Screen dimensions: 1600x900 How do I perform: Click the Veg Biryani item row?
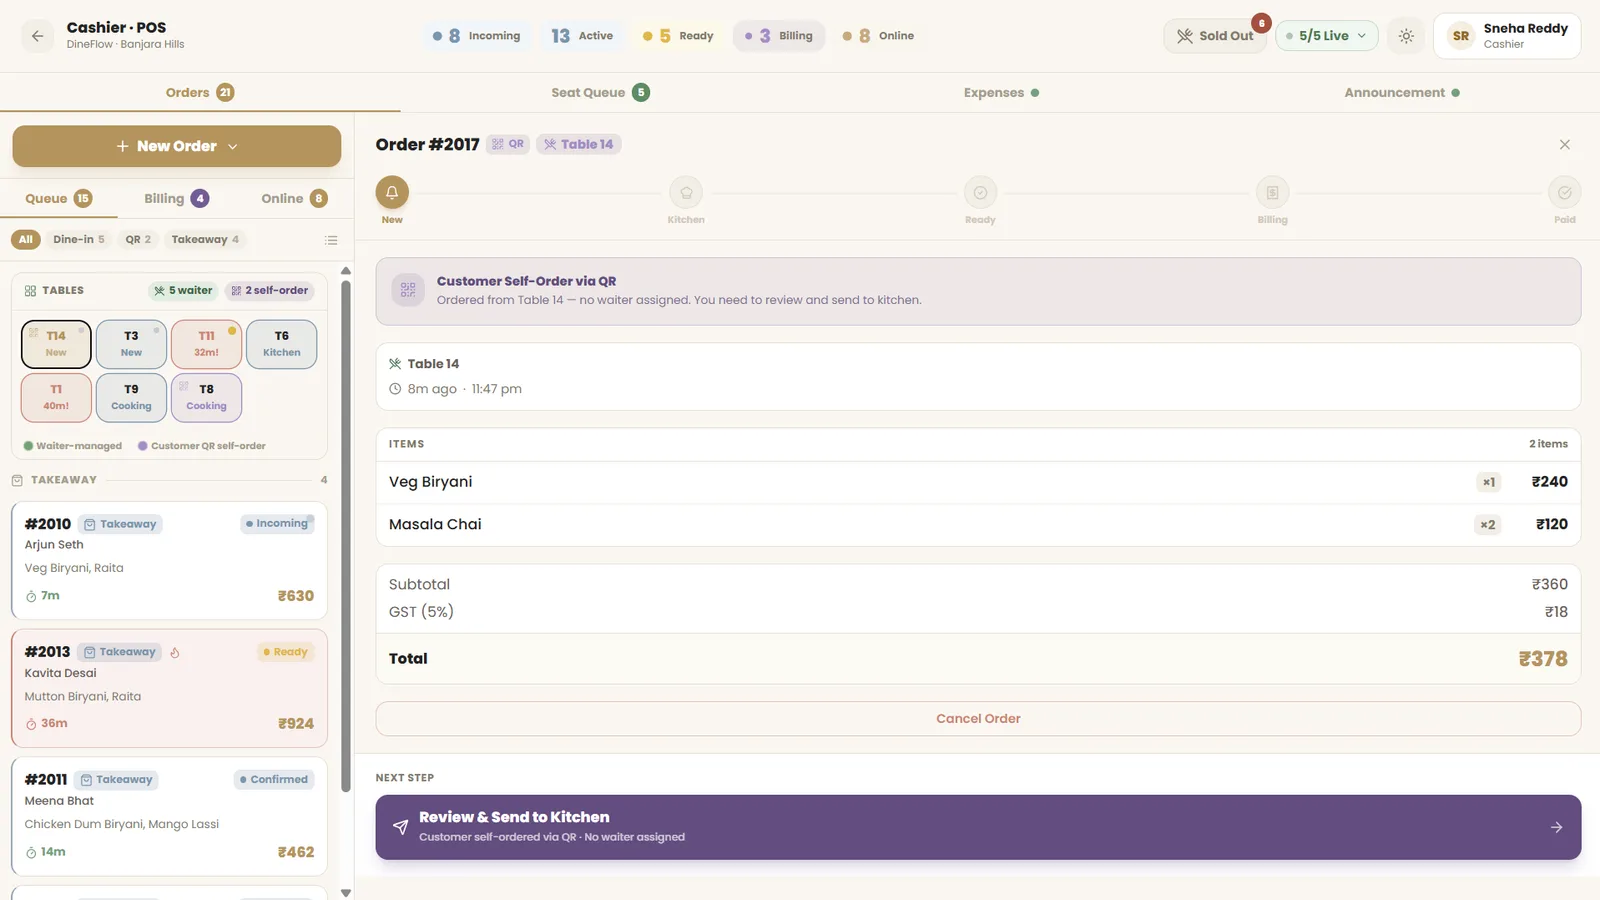point(978,482)
